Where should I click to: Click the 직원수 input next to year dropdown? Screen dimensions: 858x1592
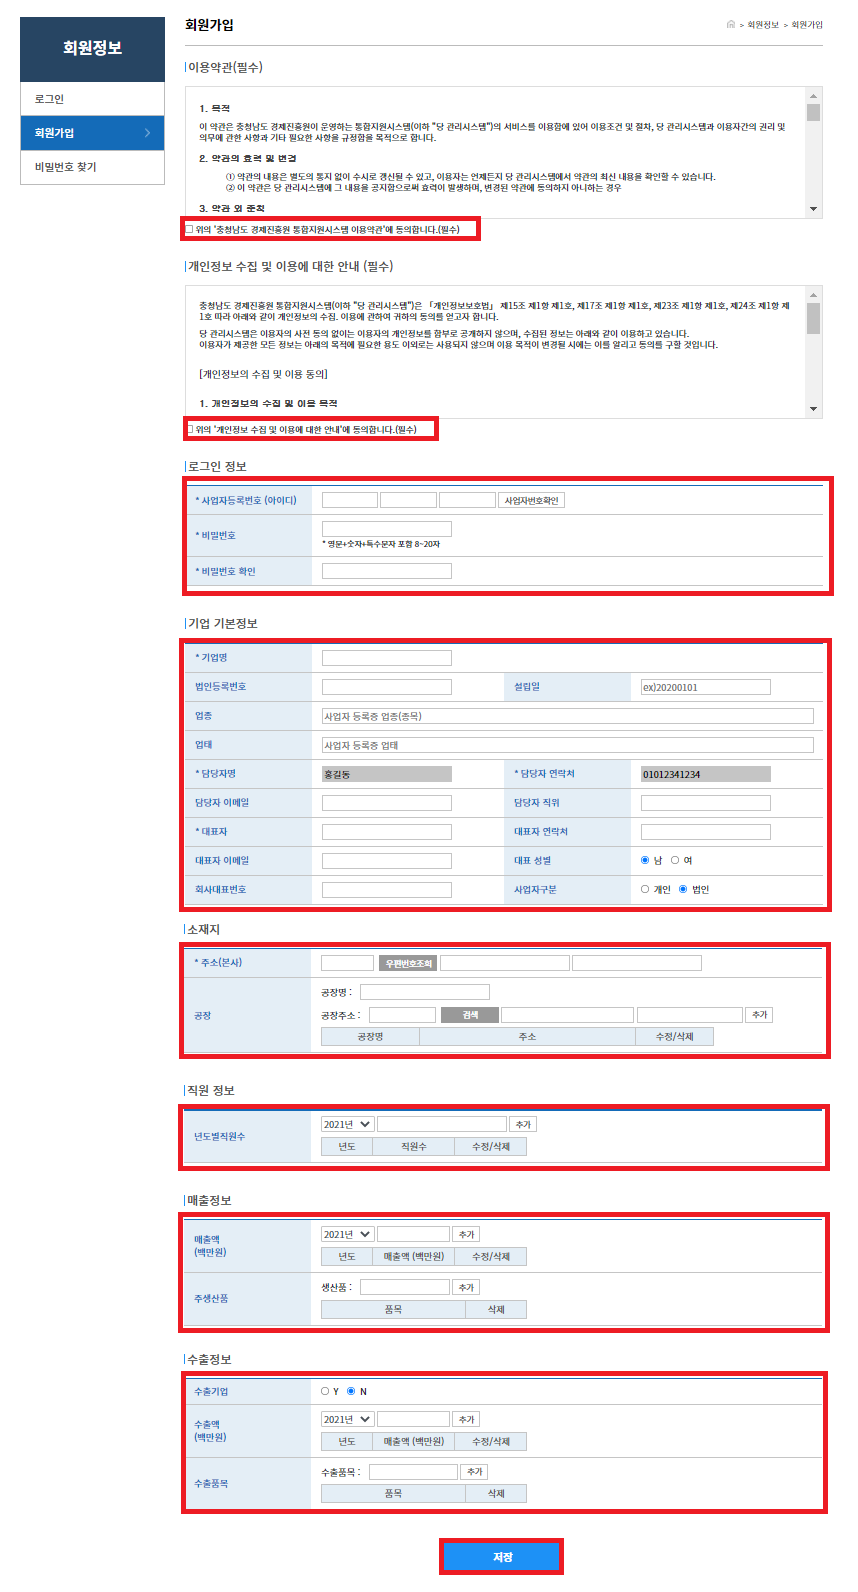pyautogui.click(x=442, y=1124)
